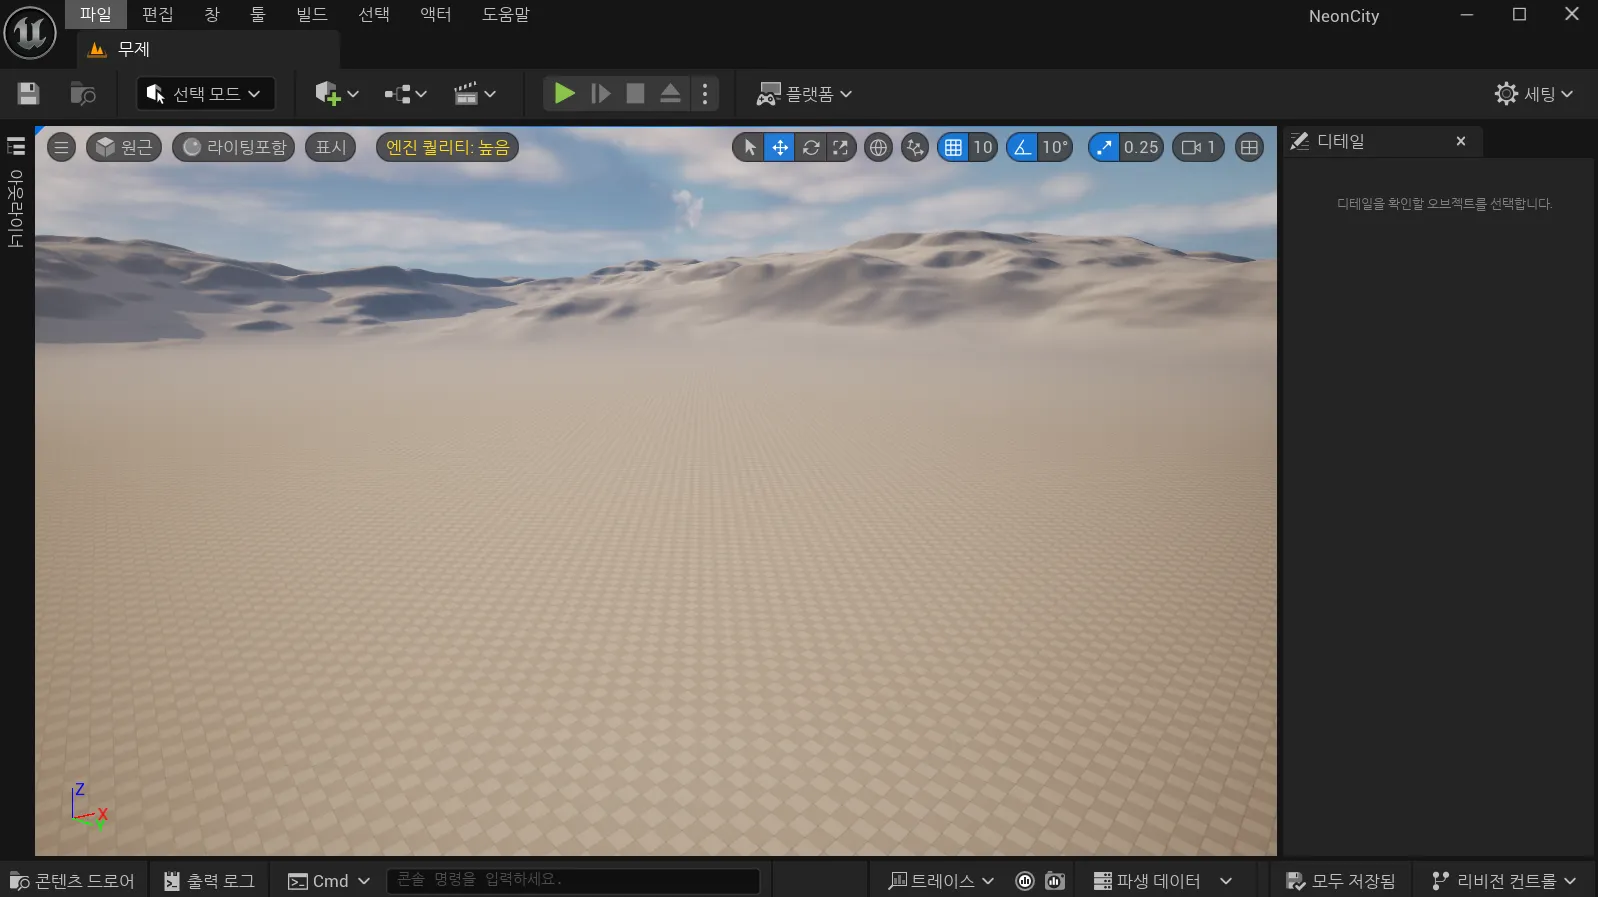The width and height of the screenshot is (1598, 897).
Task: Click viewport layout maximize/restore icon
Action: click(1249, 147)
